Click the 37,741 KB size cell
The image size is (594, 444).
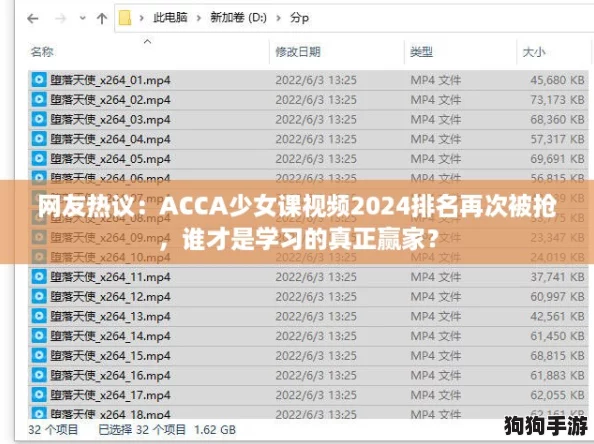coord(557,277)
